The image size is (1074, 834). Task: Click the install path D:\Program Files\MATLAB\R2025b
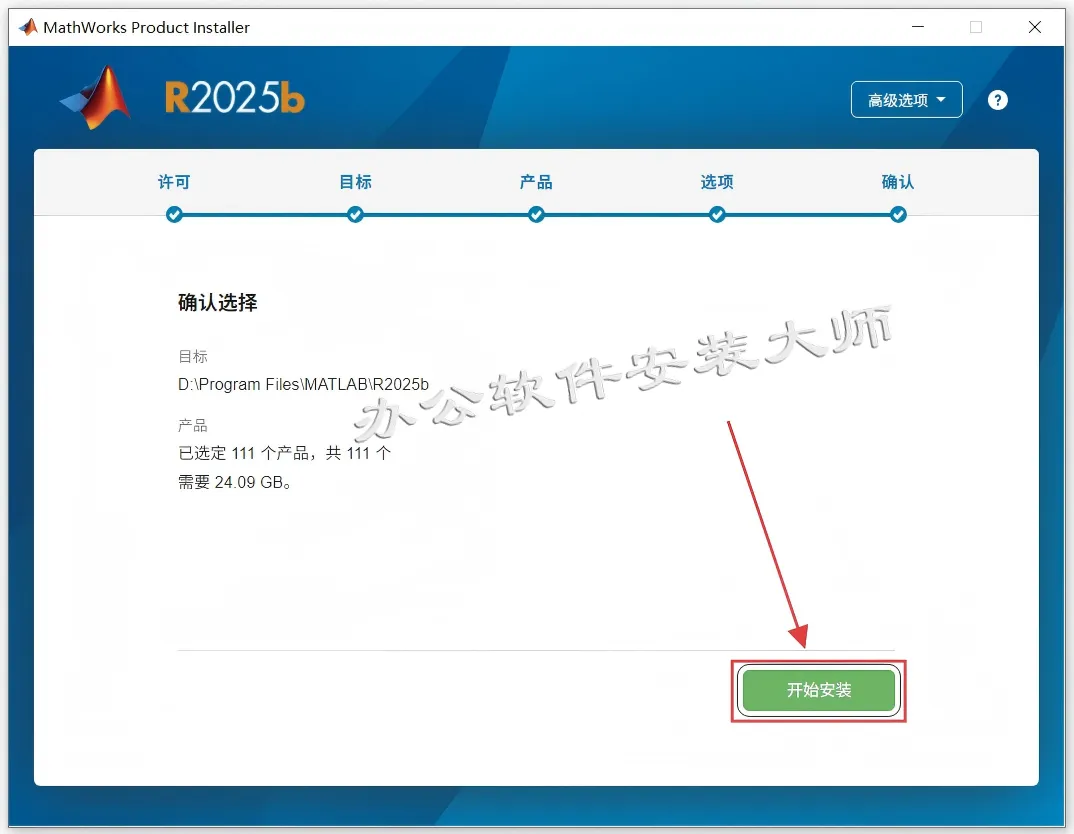(303, 384)
